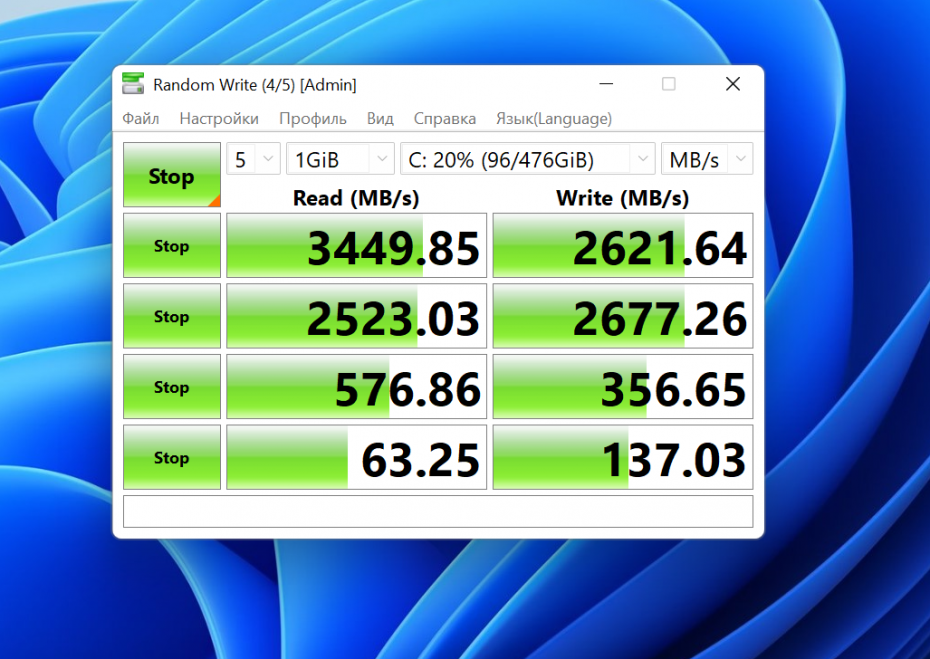Open the unit dropdown showing MB/s
The width and height of the screenshot is (930, 659).
(x=707, y=159)
